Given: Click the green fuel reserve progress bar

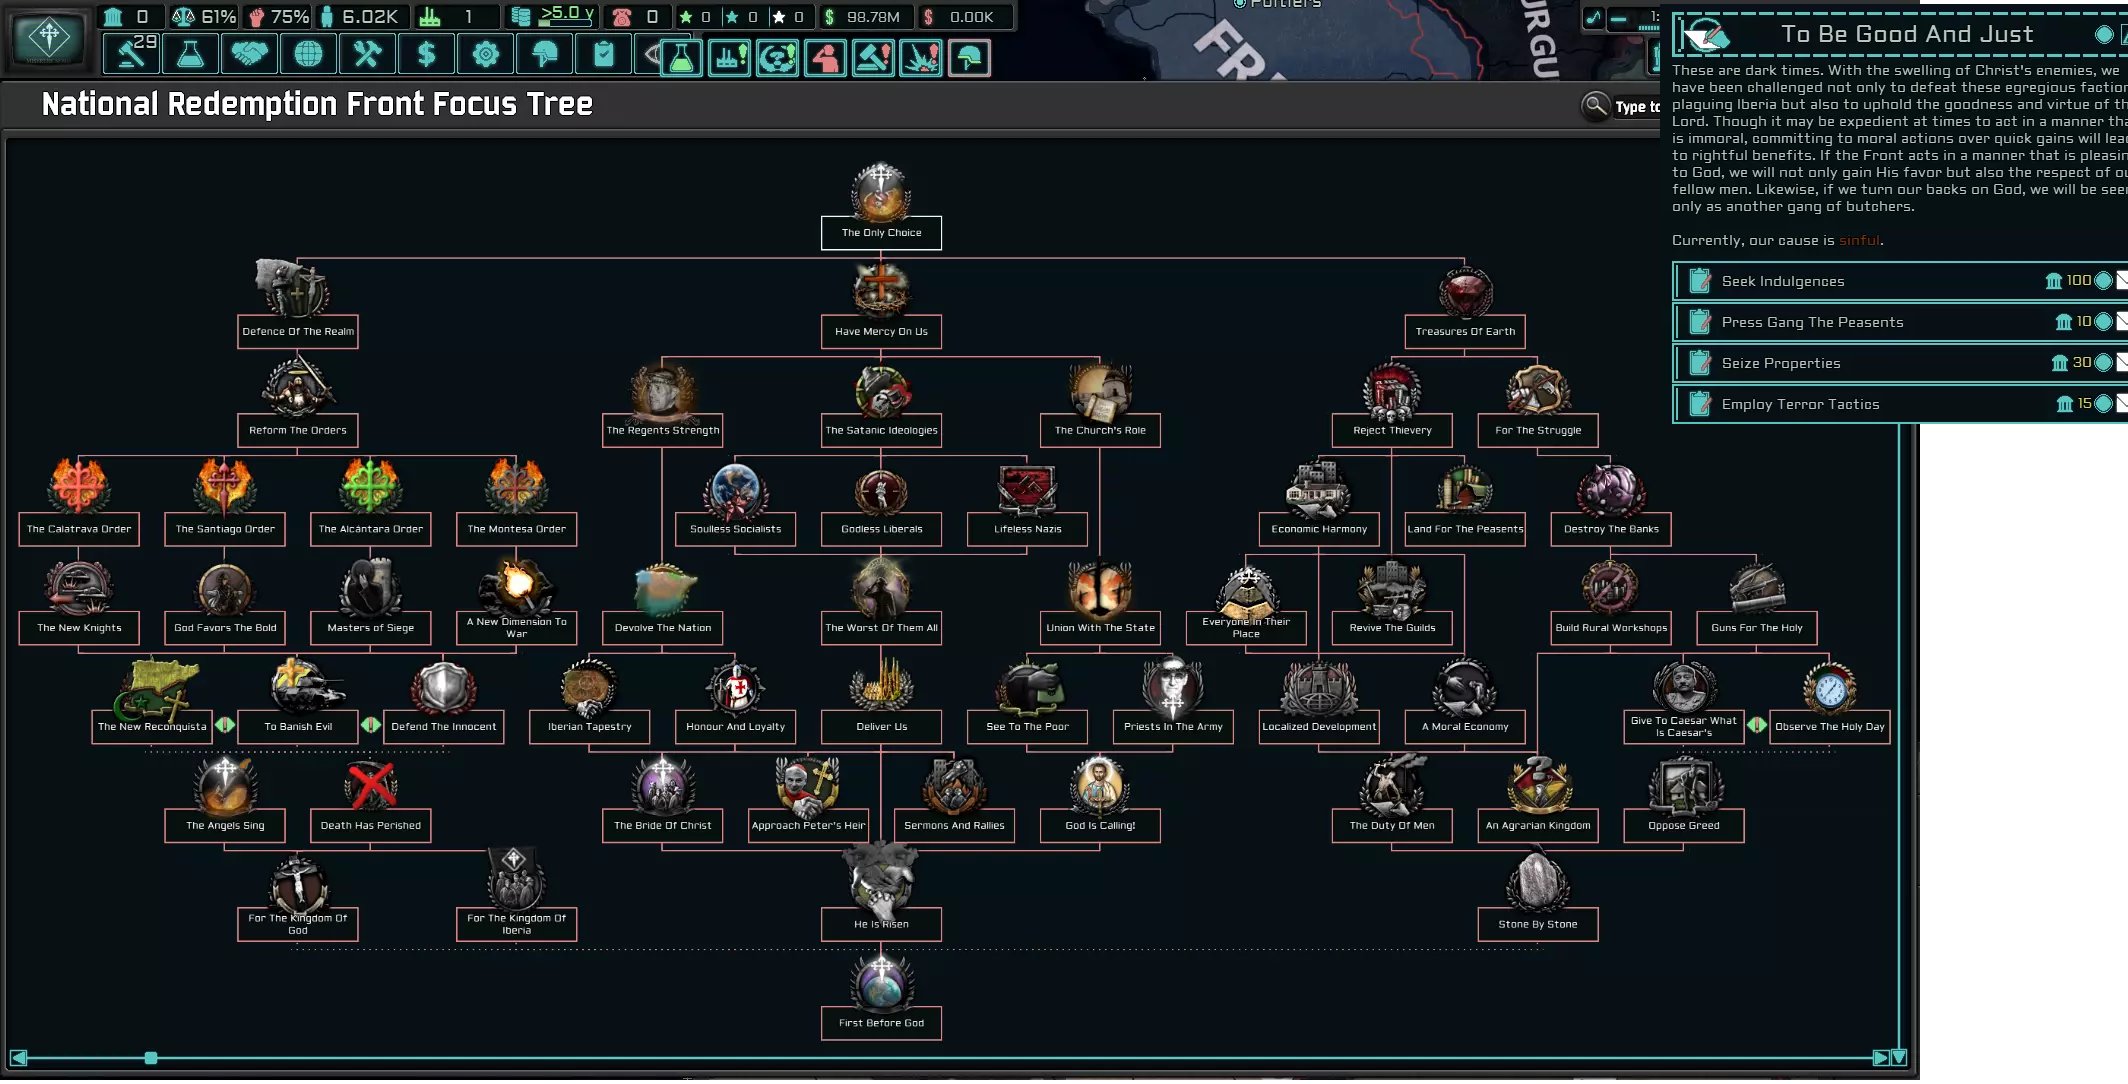Looking at the screenshot, I should [566, 23].
